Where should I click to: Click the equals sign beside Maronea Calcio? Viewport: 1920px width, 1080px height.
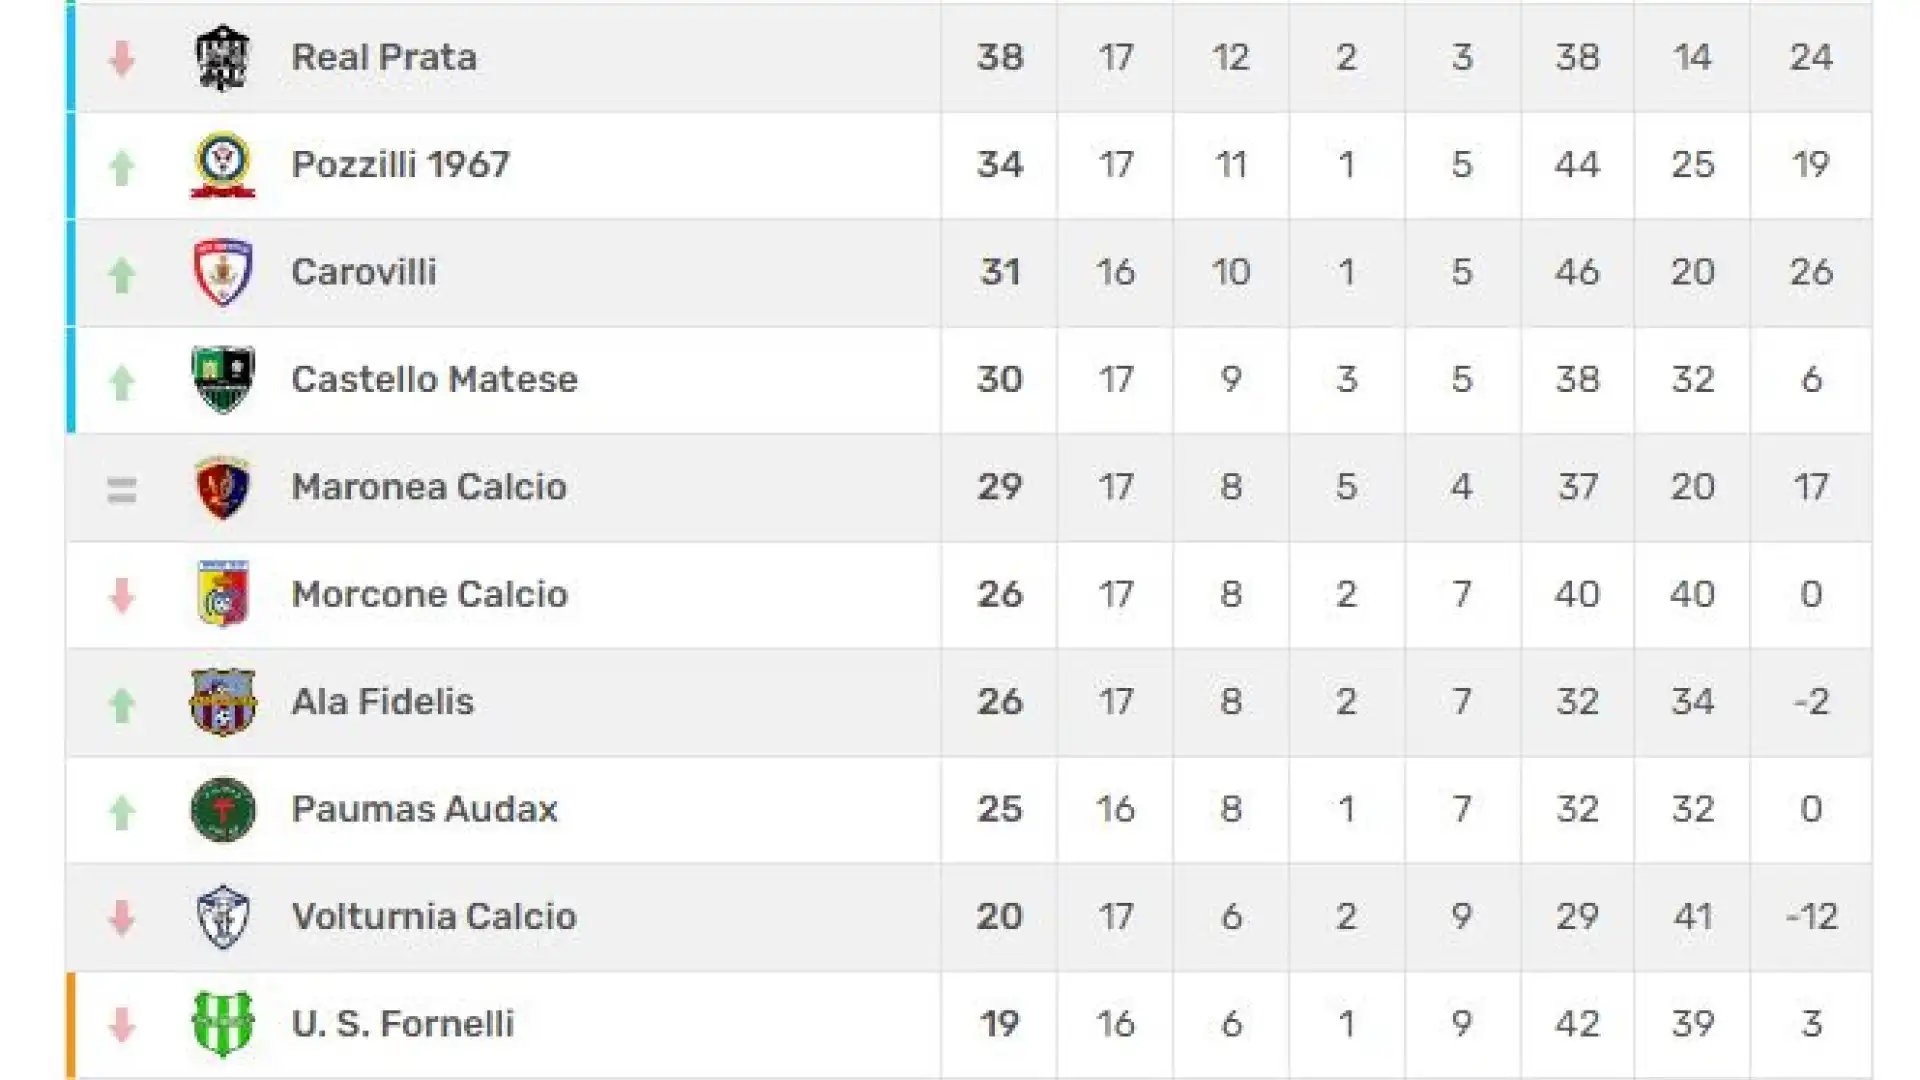tap(122, 490)
